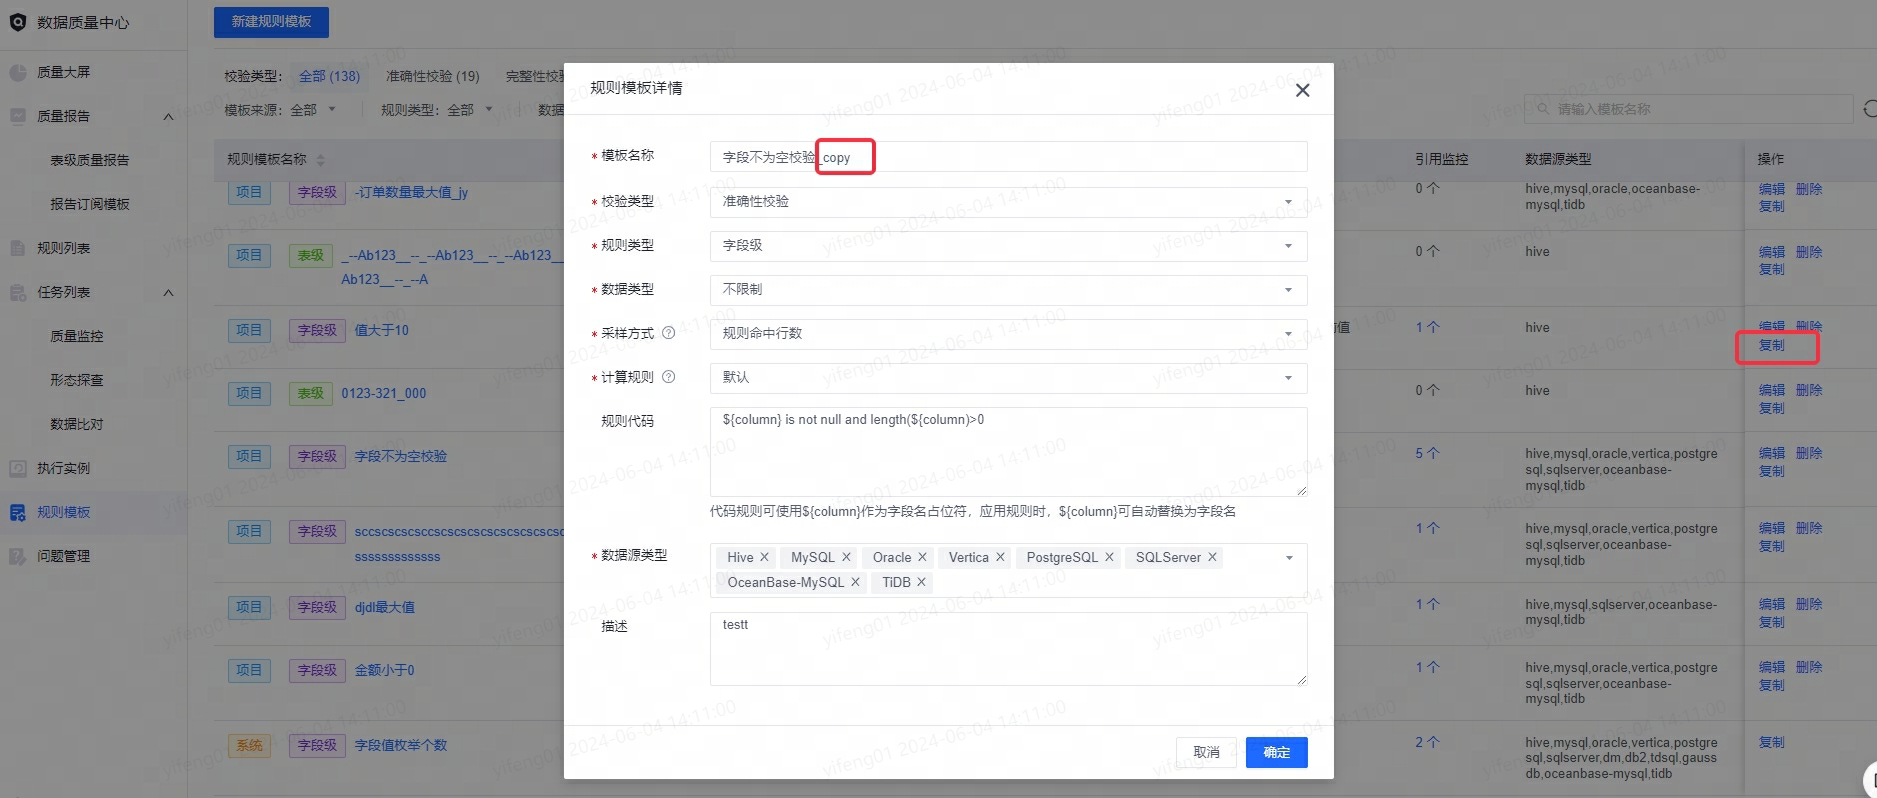The image size is (1877, 798).
Task: Remove the Vertica data source tag
Action: coord(1000,557)
